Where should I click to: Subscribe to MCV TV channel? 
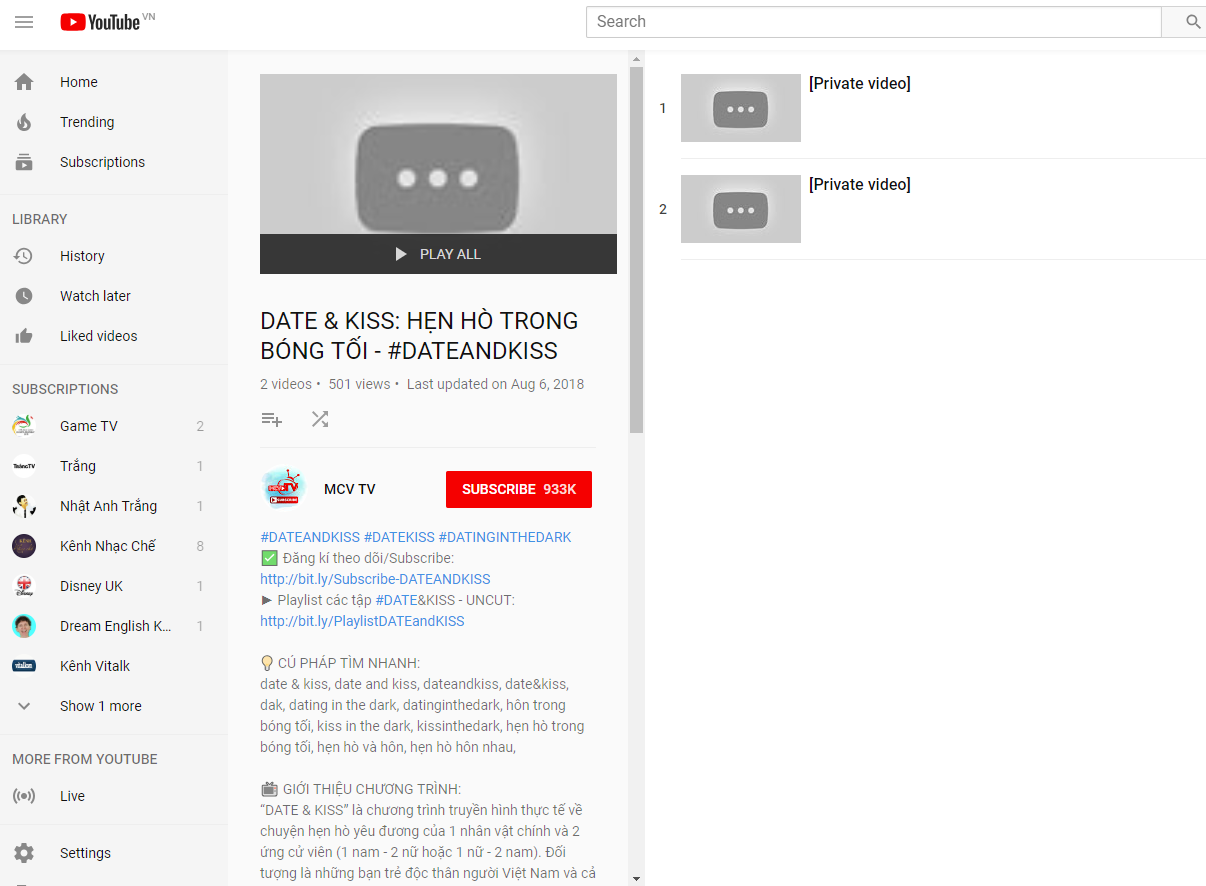pos(518,489)
